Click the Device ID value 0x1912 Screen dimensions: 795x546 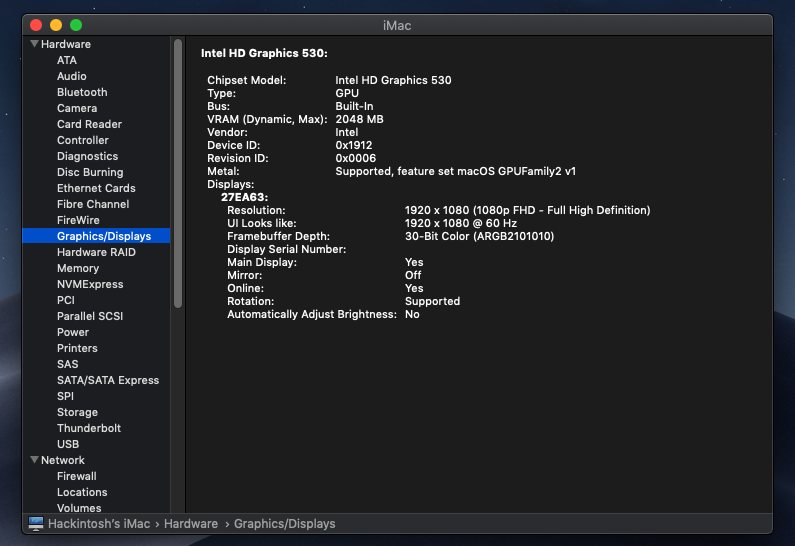(x=354, y=145)
